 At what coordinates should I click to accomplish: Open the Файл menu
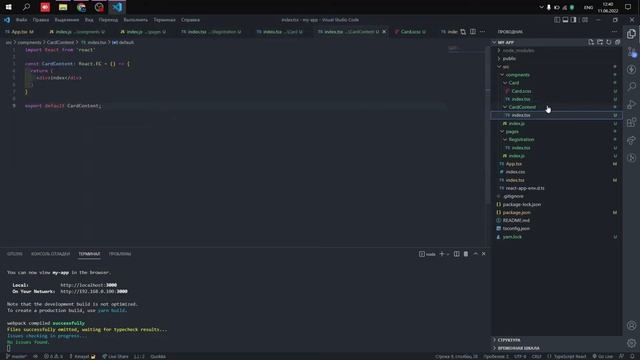(21, 20)
